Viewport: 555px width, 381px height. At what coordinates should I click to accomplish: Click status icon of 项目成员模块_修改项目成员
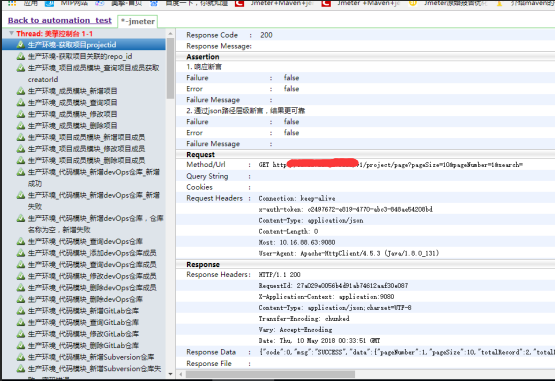tap(21, 149)
